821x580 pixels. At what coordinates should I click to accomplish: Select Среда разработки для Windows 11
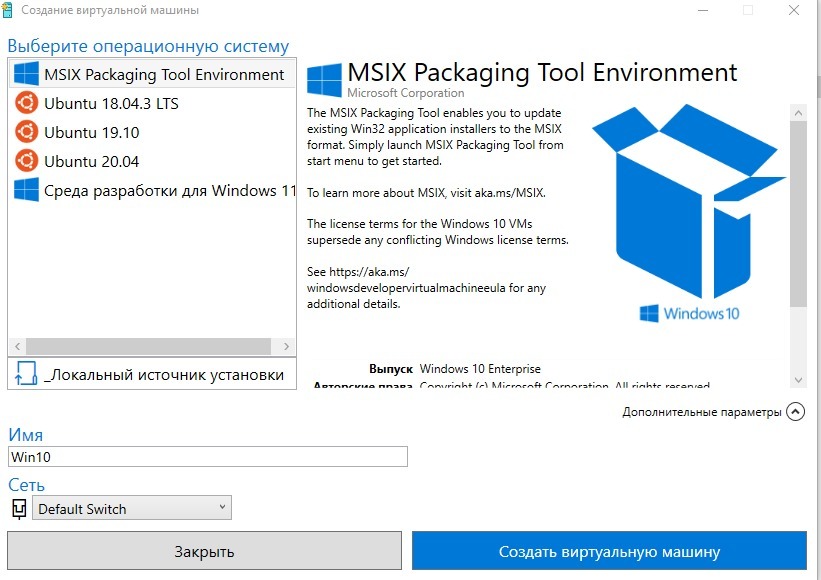[x=170, y=190]
